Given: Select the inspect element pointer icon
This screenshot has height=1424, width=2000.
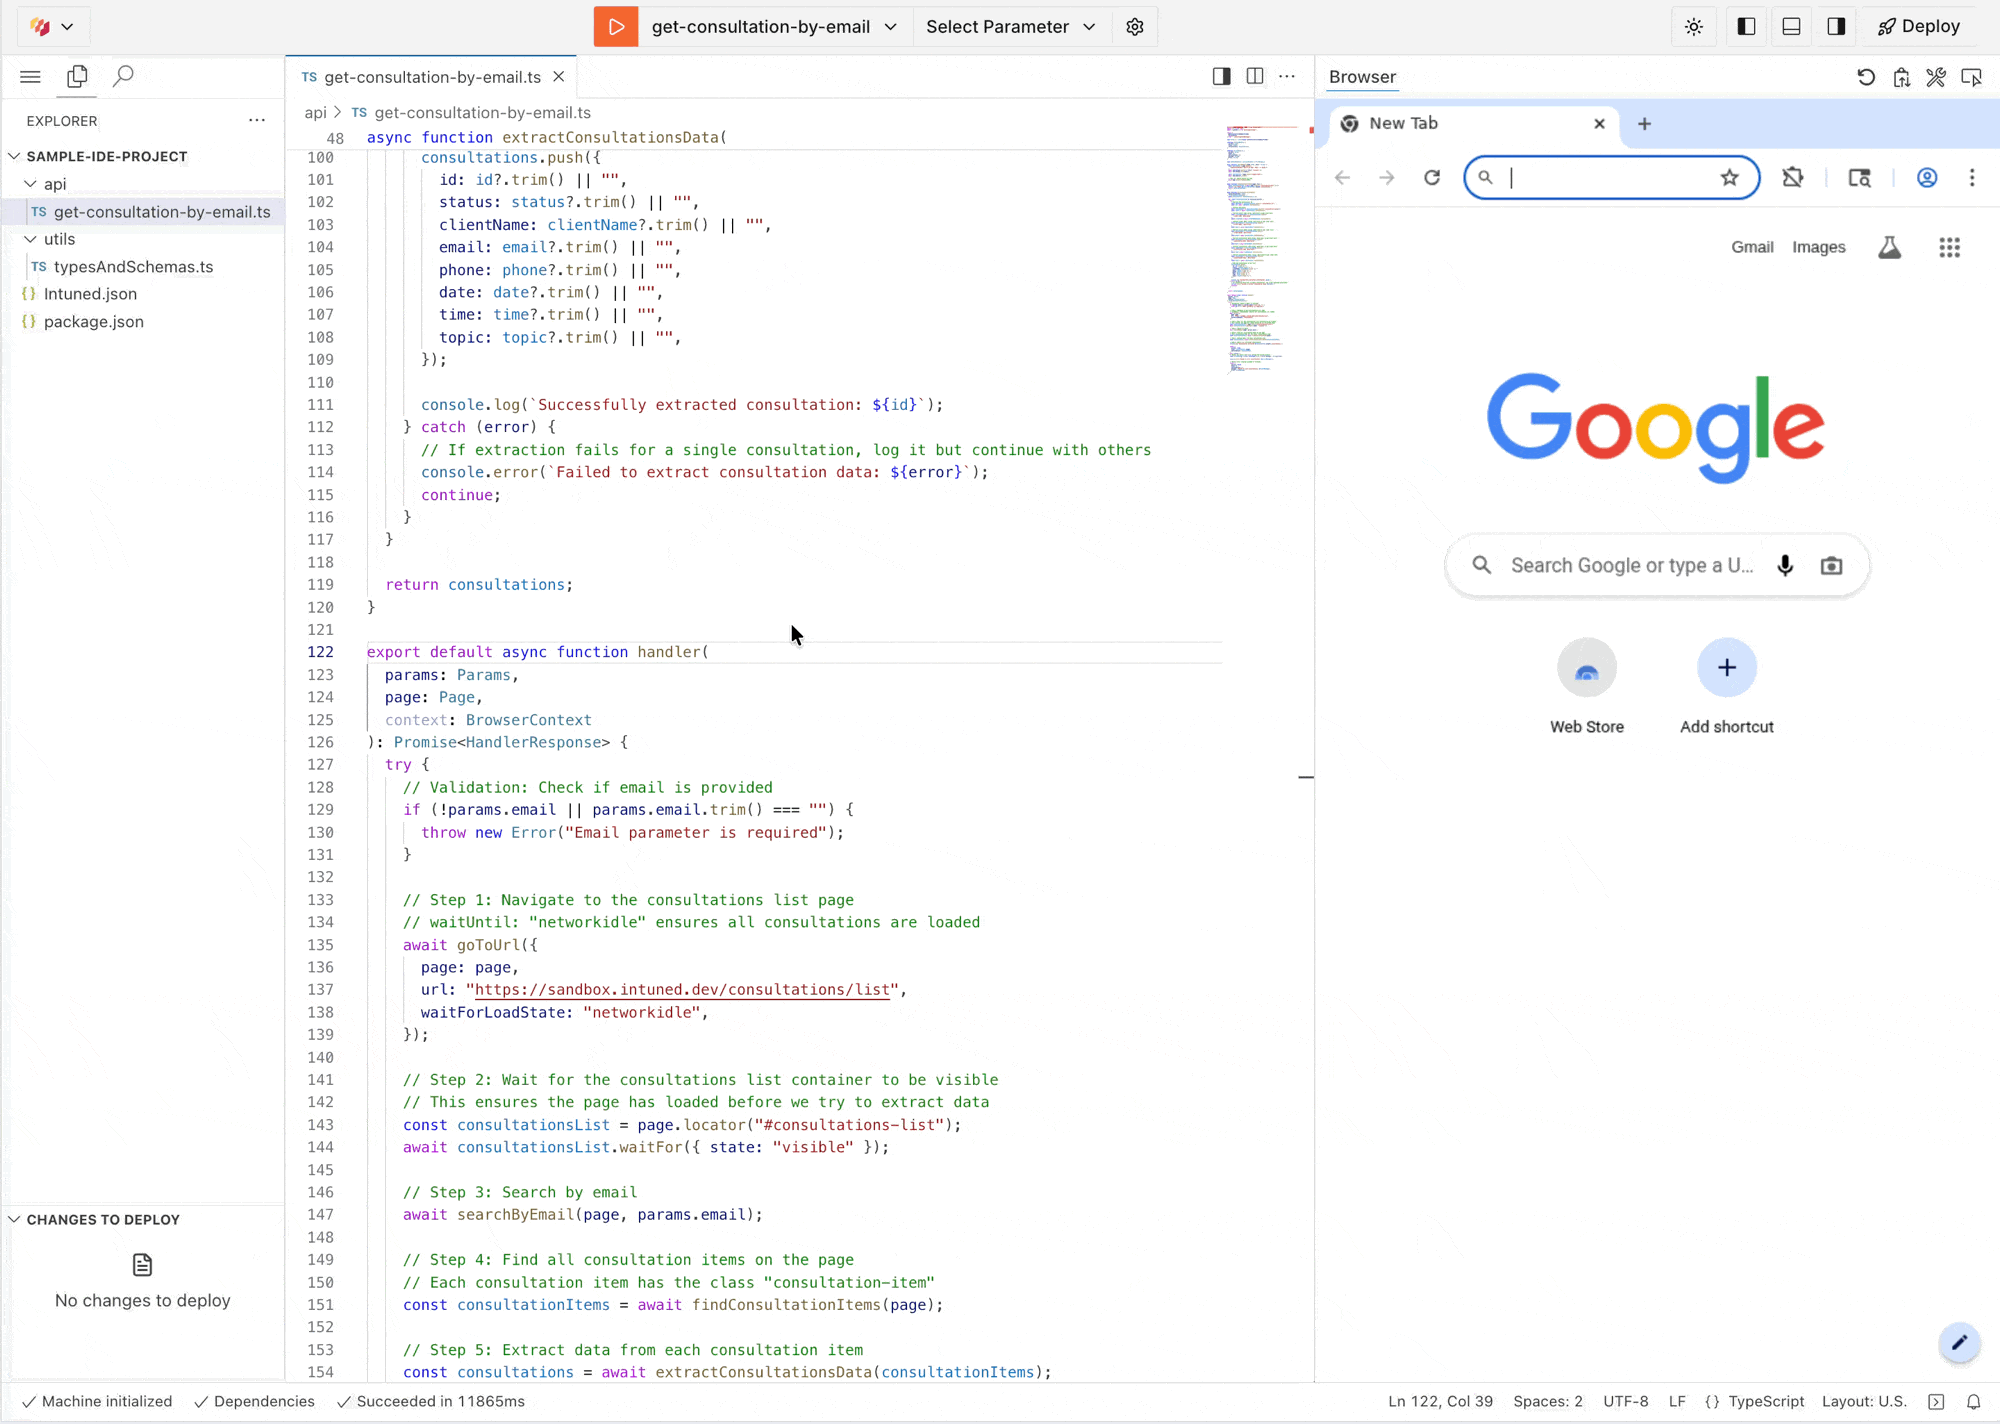Looking at the screenshot, I should 1971,77.
